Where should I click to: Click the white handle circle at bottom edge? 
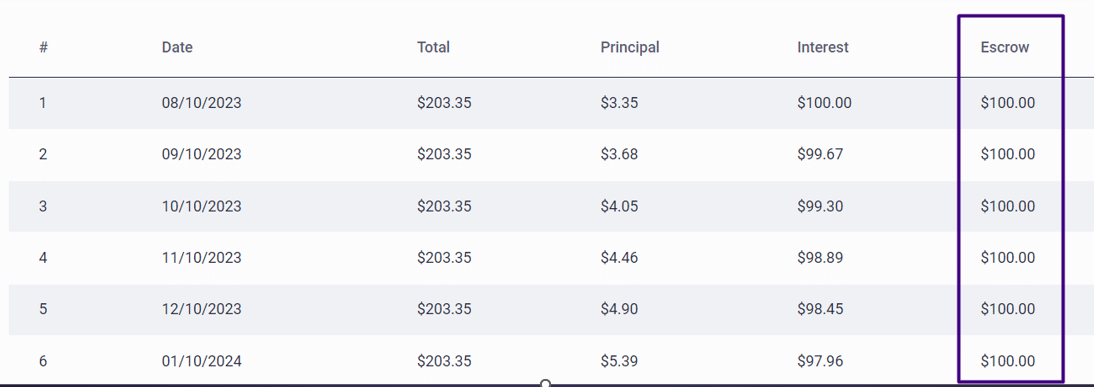tap(546, 384)
